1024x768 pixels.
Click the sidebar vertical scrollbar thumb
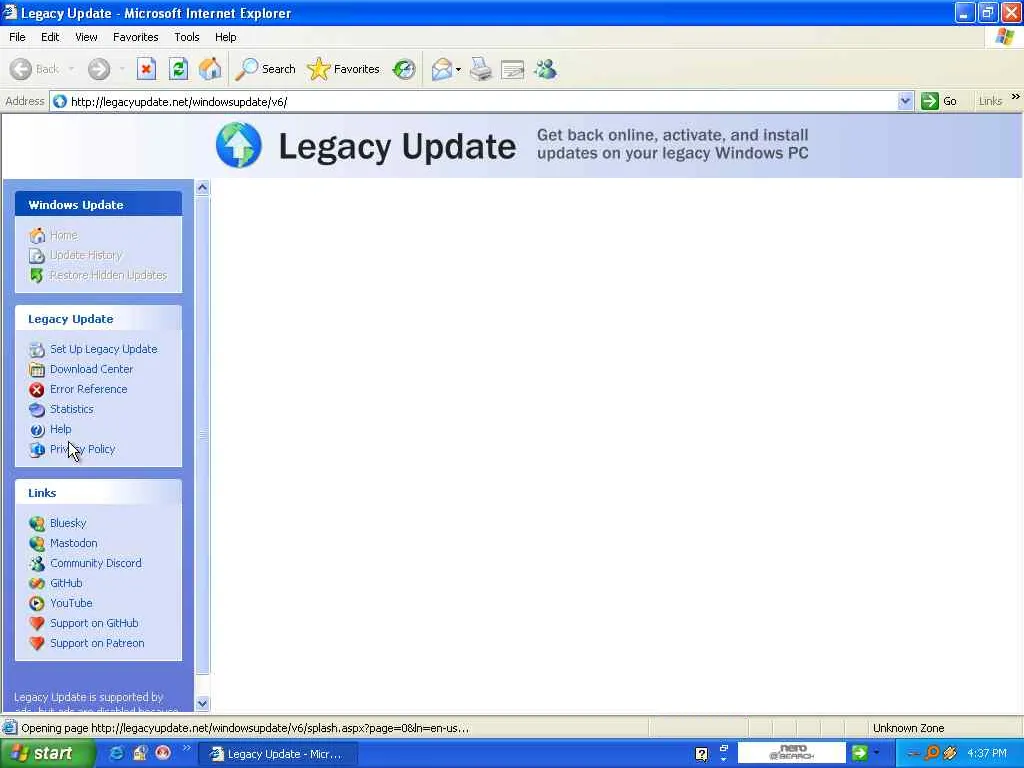tap(202, 434)
